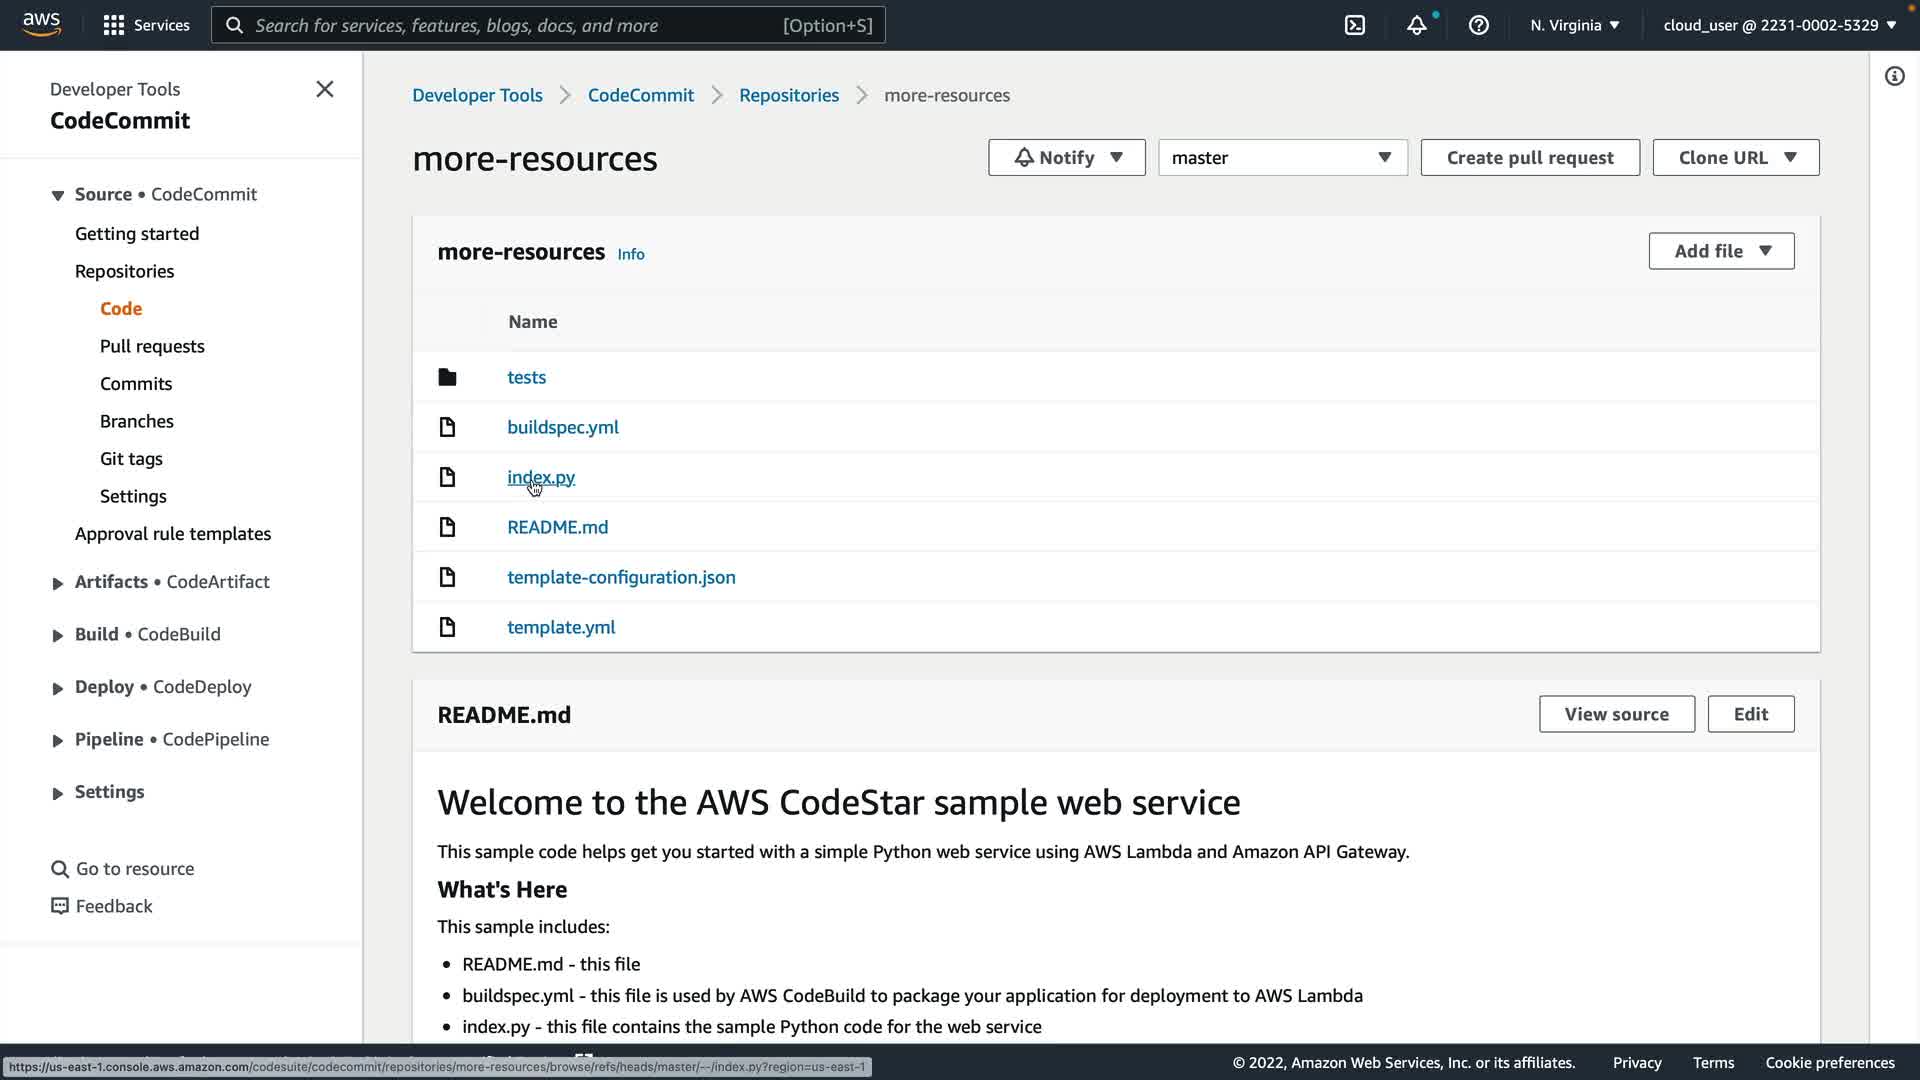Image resolution: width=1920 pixels, height=1080 pixels.
Task: Click the AWS logo home icon
Action: (x=41, y=24)
